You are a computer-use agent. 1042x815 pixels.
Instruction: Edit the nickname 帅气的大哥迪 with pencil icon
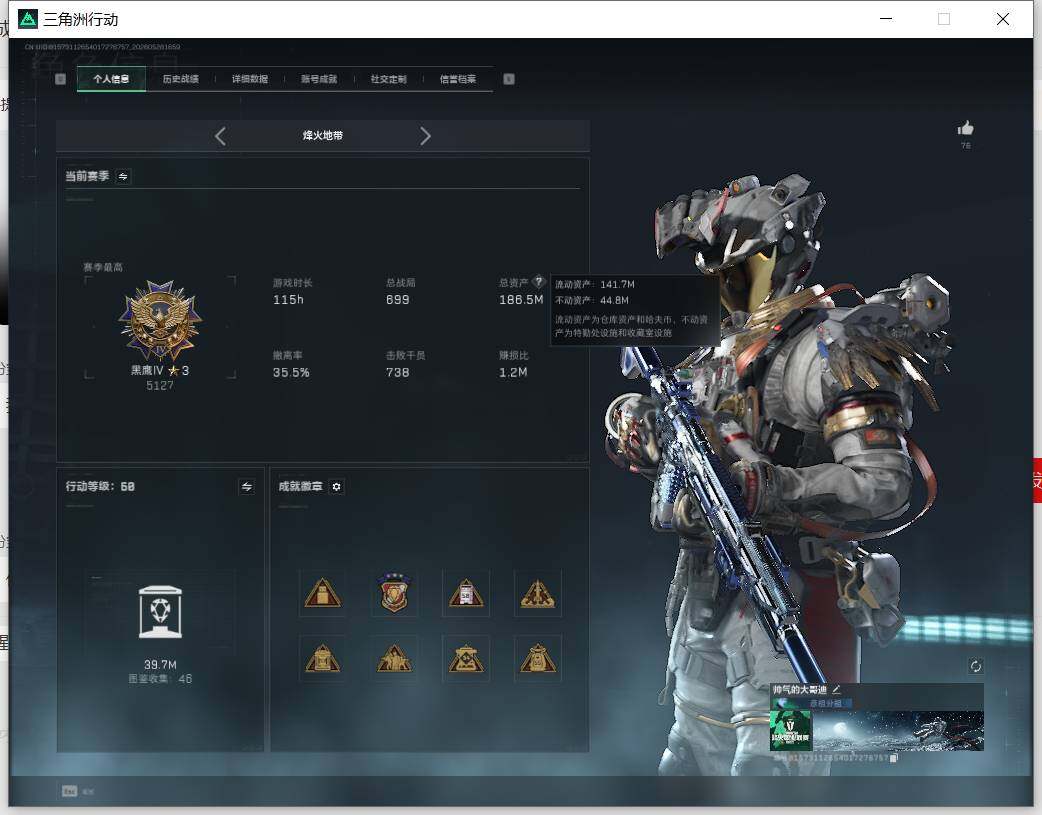click(836, 689)
